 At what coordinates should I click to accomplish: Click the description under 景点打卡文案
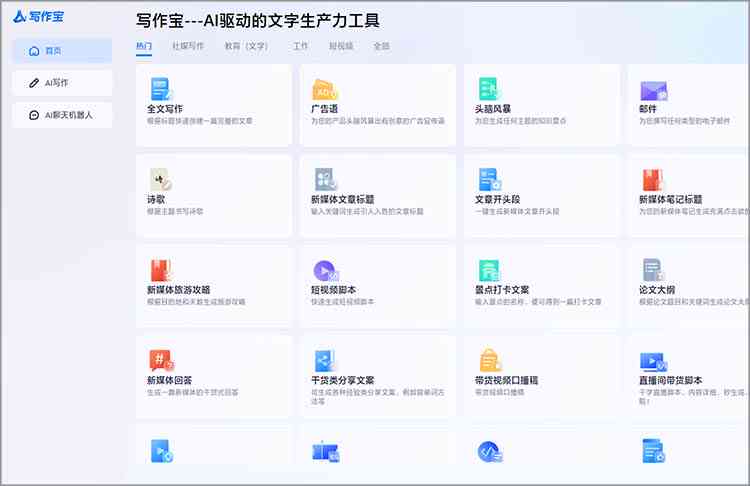tap(538, 302)
